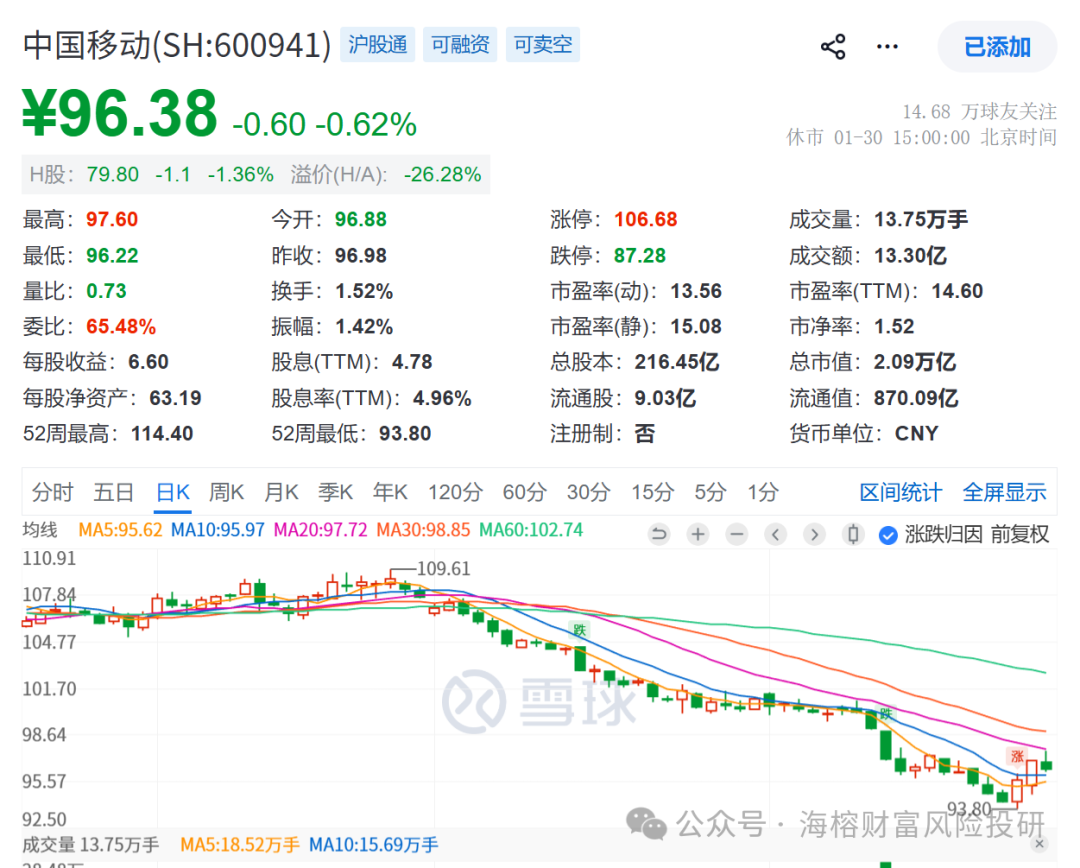Toggle the 涨跌归因 checkbox
Viewport: 1080px width, 868px height.
pos(889,535)
